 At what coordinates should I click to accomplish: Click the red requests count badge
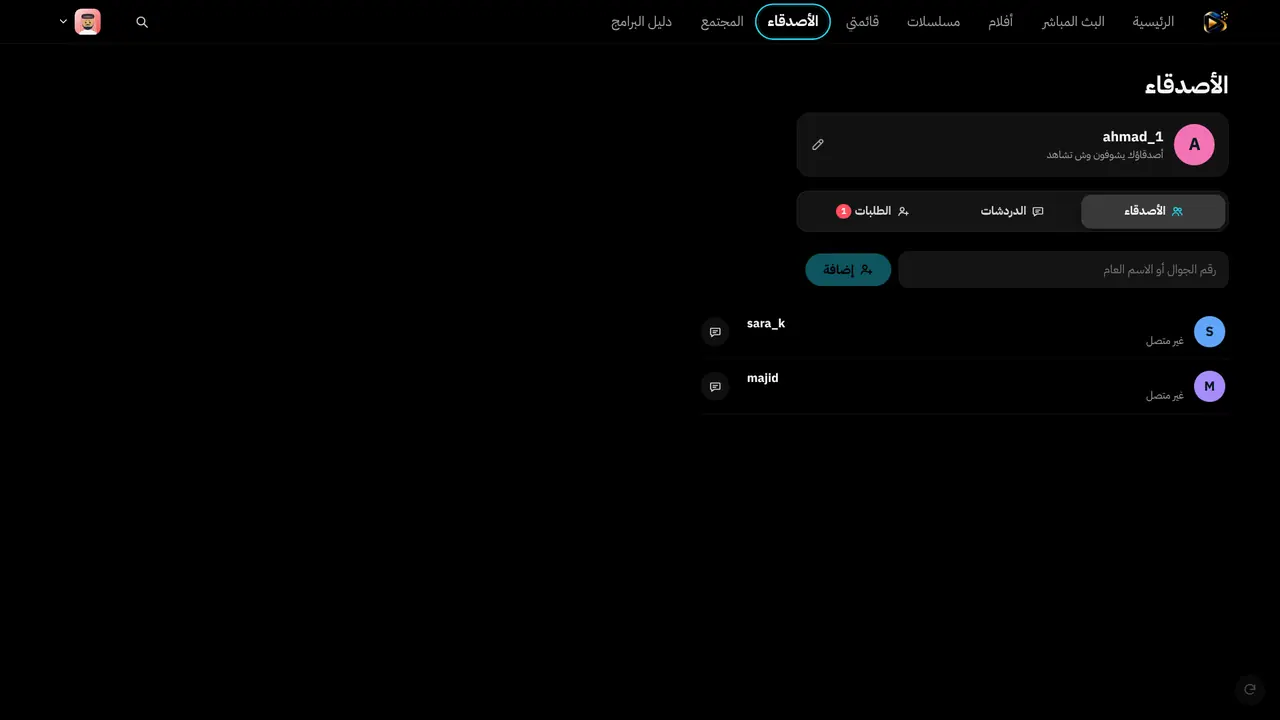click(843, 211)
